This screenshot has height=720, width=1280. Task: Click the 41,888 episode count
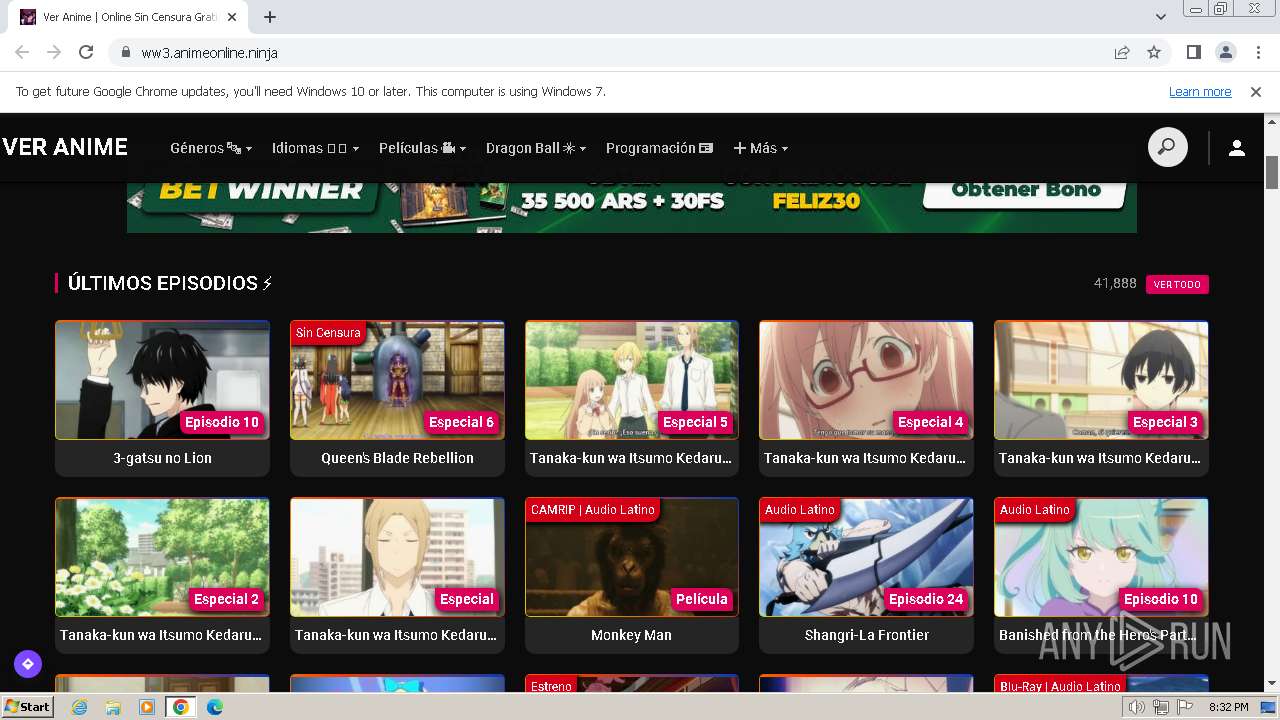(x=1115, y=283)
